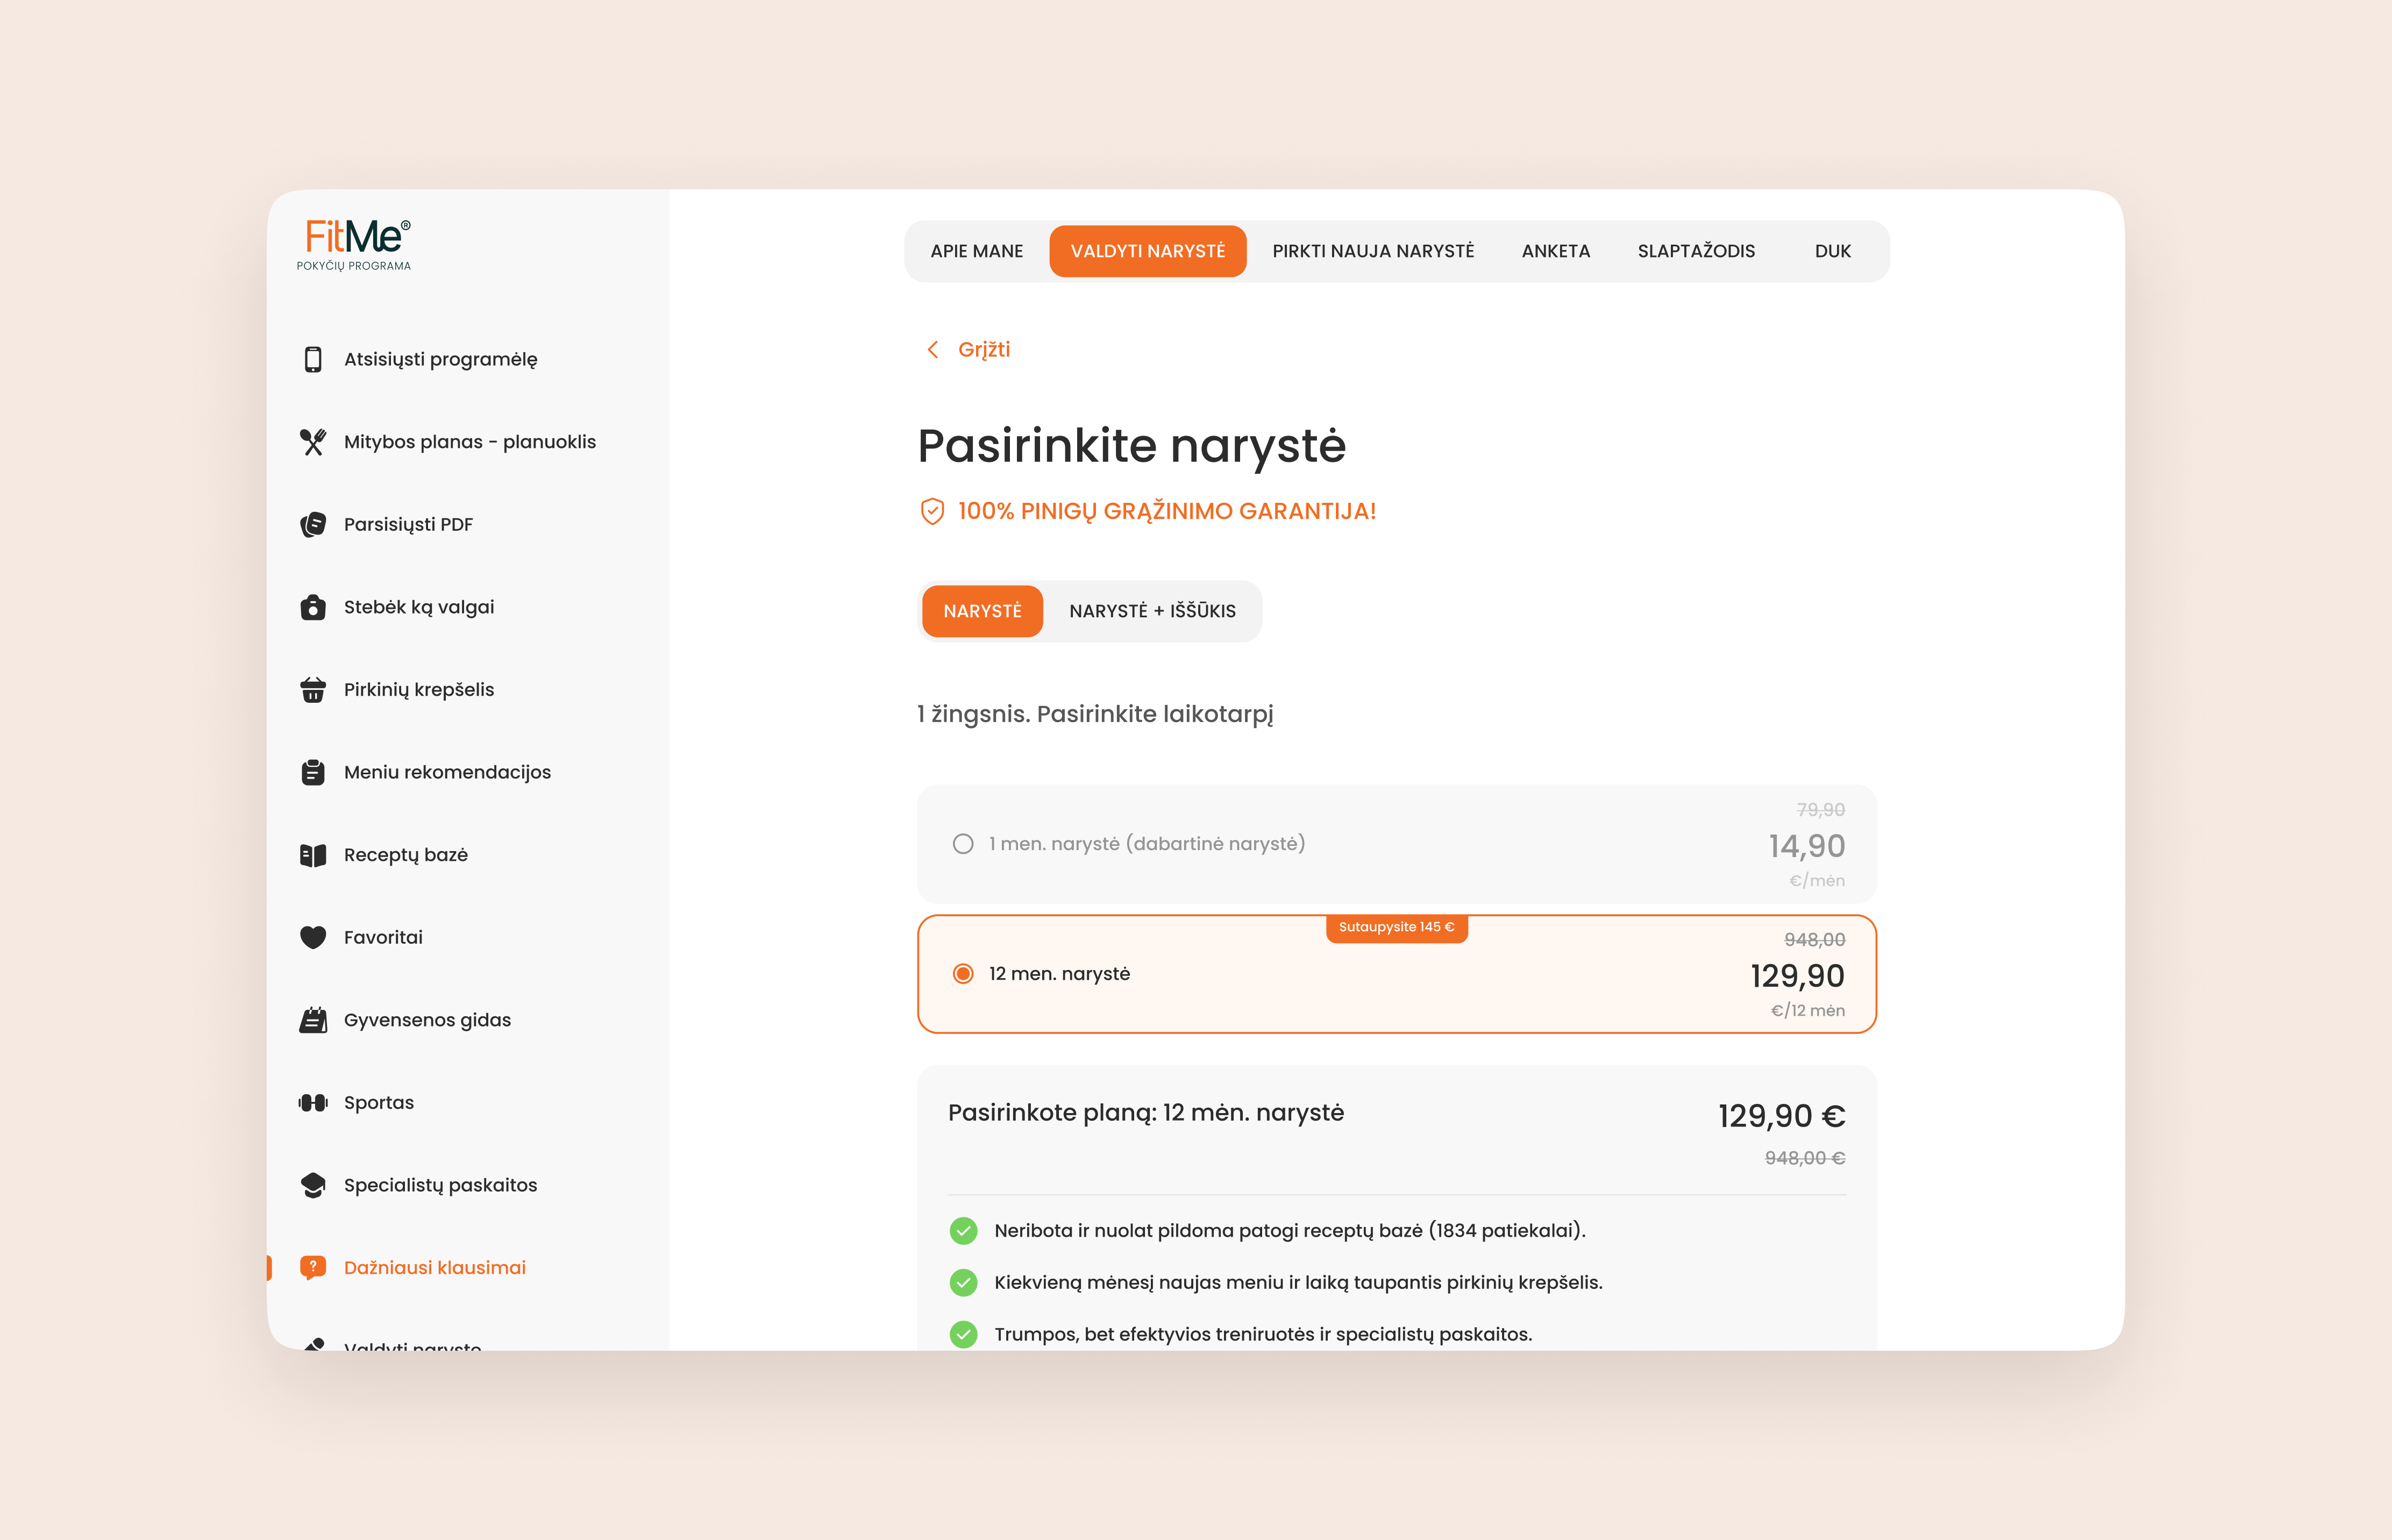Click the Trumpos, bet efektyvios treniruotės line

1263,1335
